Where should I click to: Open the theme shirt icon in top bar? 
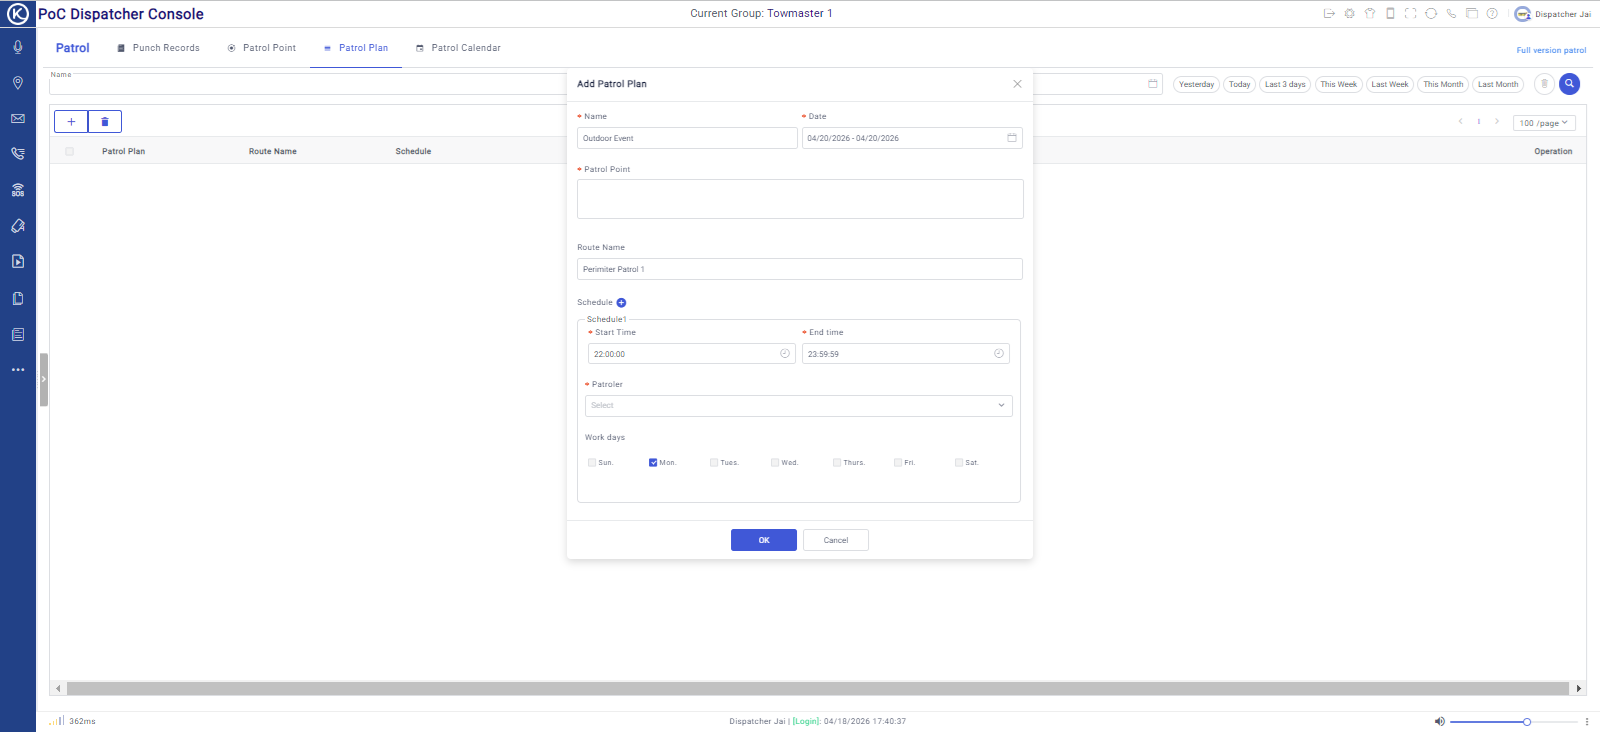pyautogui.click(x=1370, y=14)
